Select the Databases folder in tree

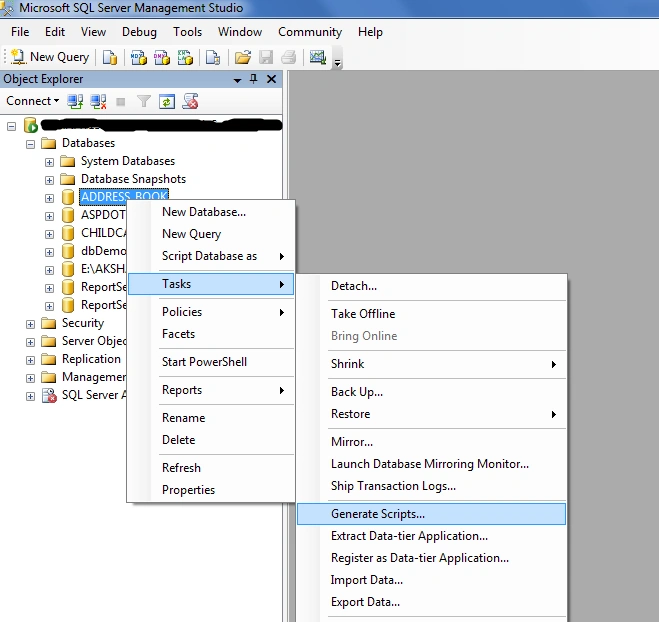[x=88, y=143]
